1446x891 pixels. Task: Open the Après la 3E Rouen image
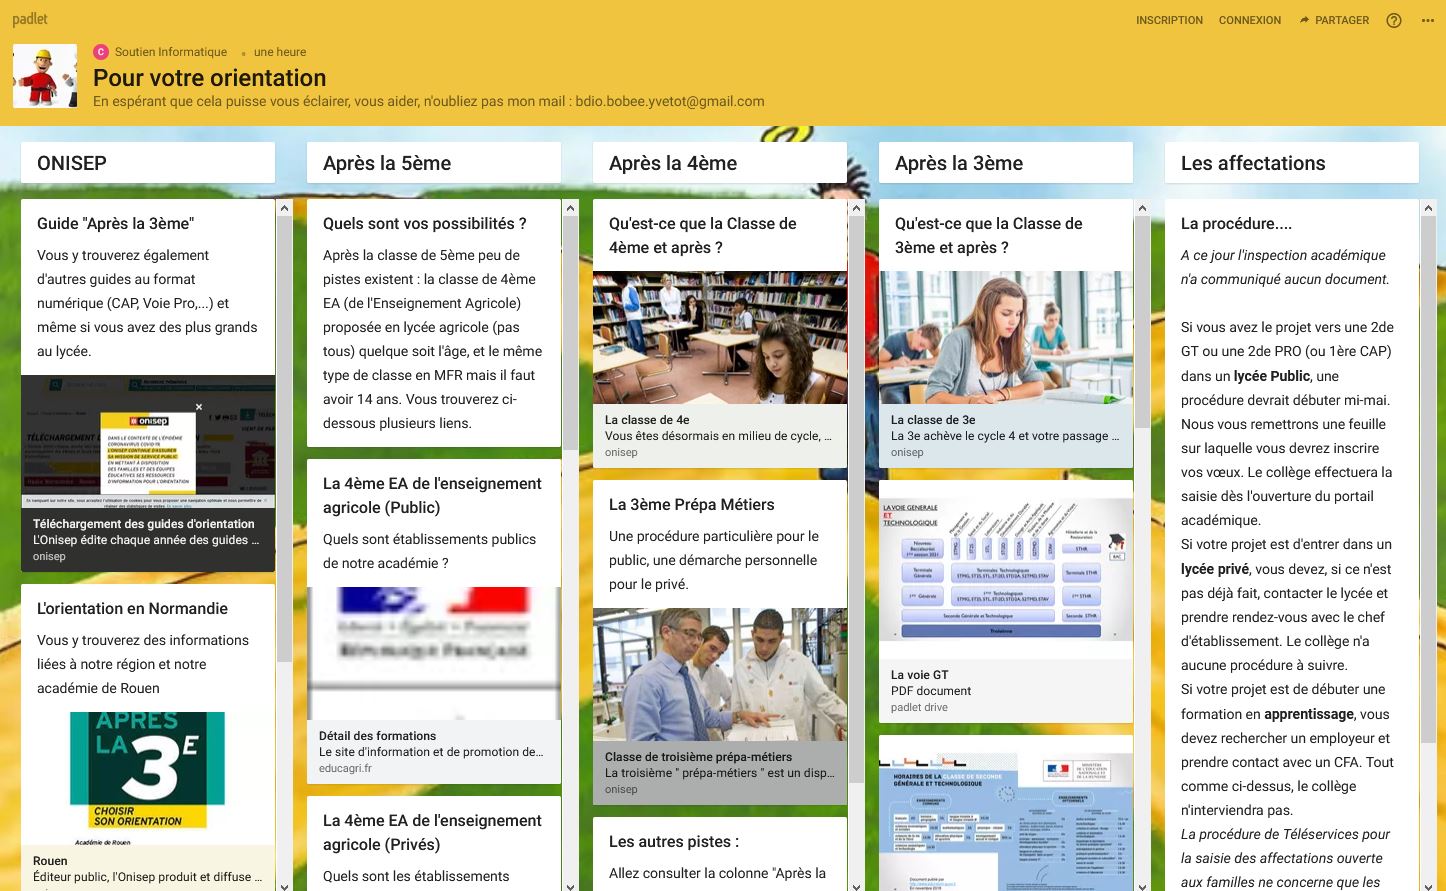pos(147,776)
